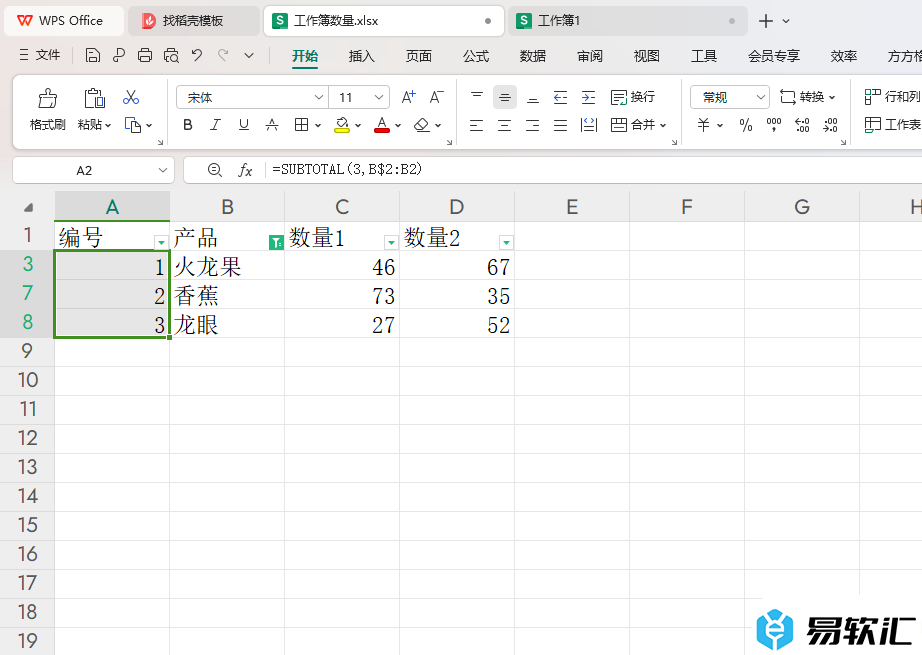922x655 pixels.
Task: Open filter dropdown for 编号 column
Action: (x=161, y=242)
